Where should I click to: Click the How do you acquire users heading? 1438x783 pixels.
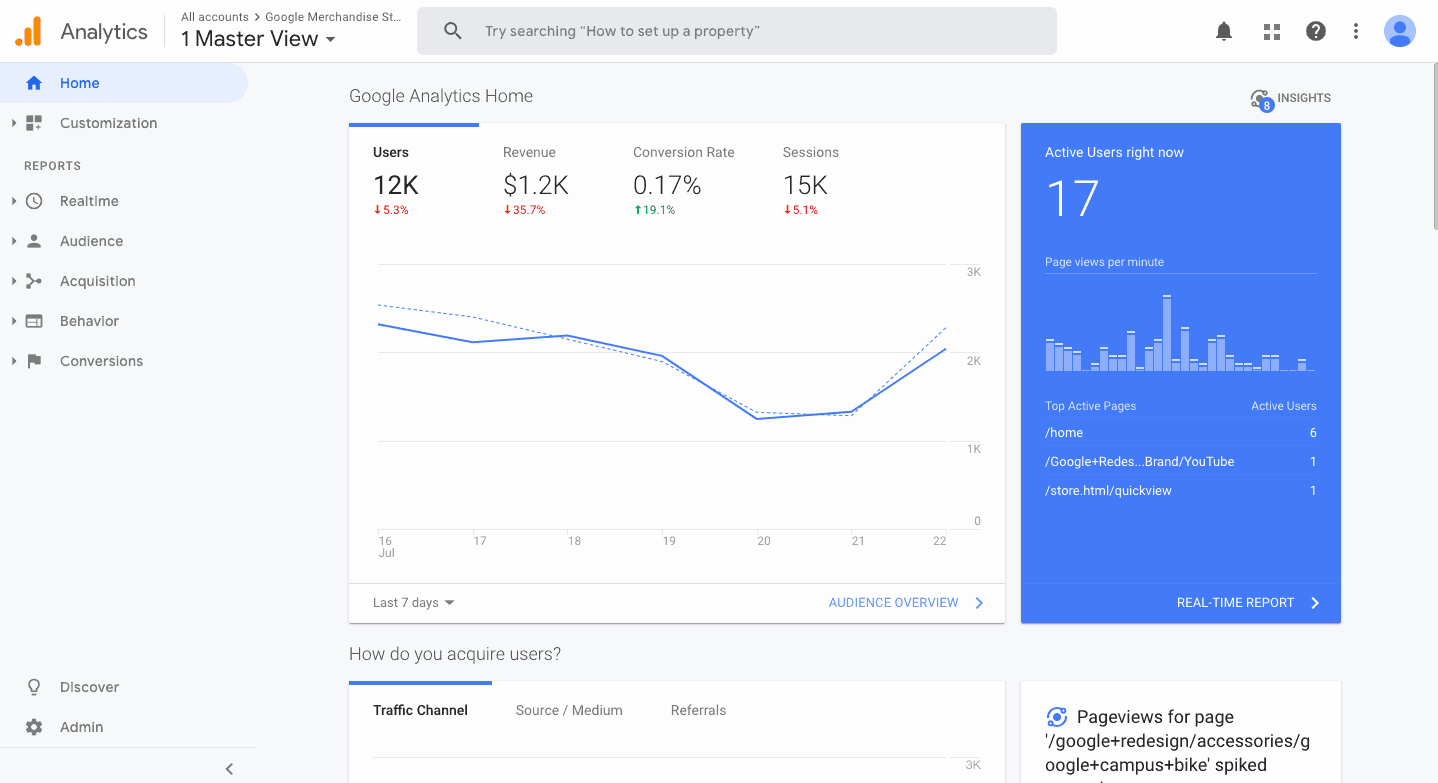click(x=455, y=654)
